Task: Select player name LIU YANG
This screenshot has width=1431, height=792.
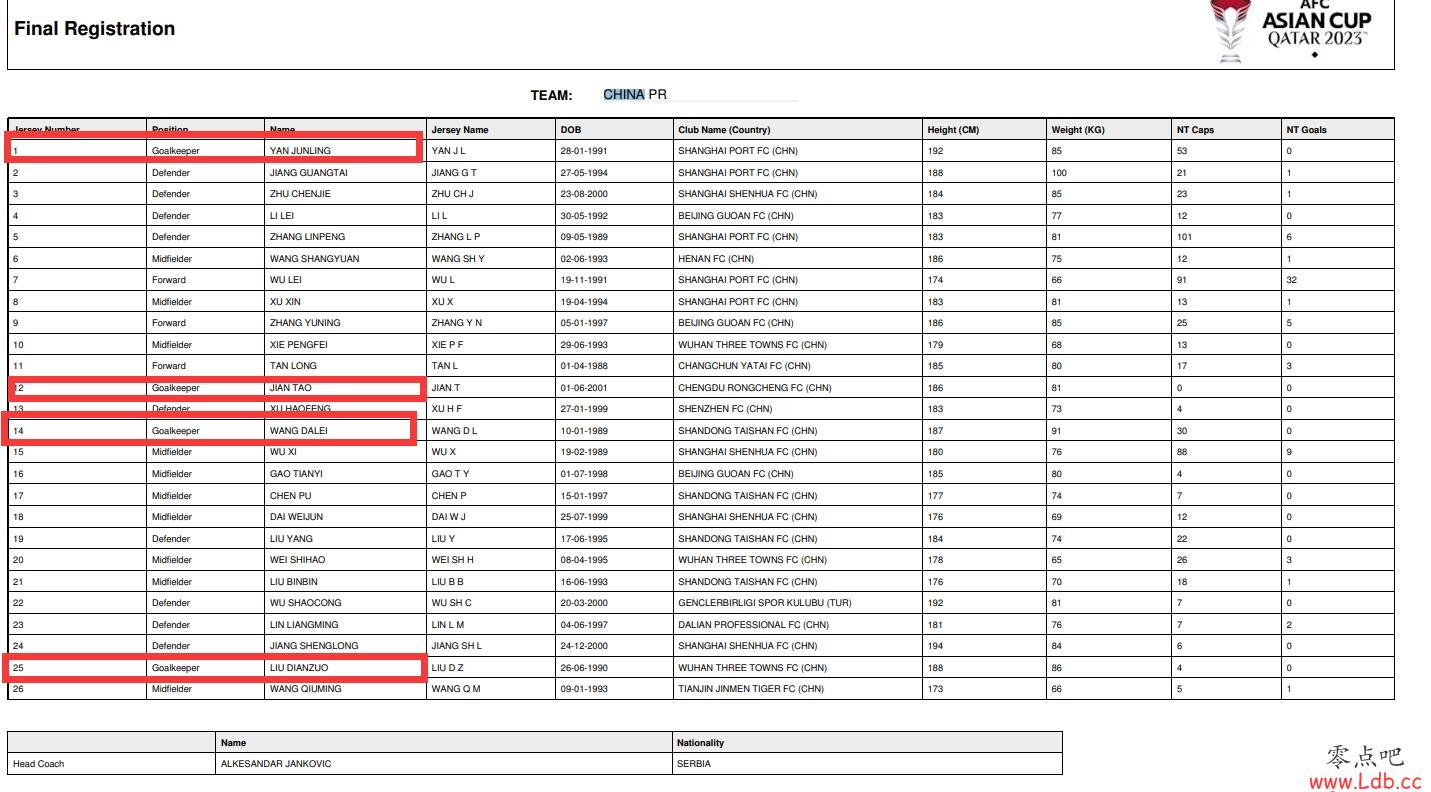Action: (x=291, y=539)
